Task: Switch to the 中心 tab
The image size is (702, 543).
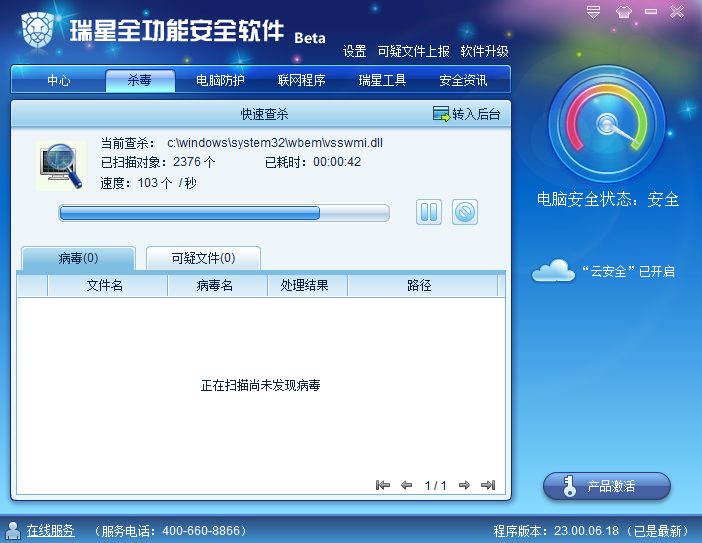Action: [x=59, y=80]
